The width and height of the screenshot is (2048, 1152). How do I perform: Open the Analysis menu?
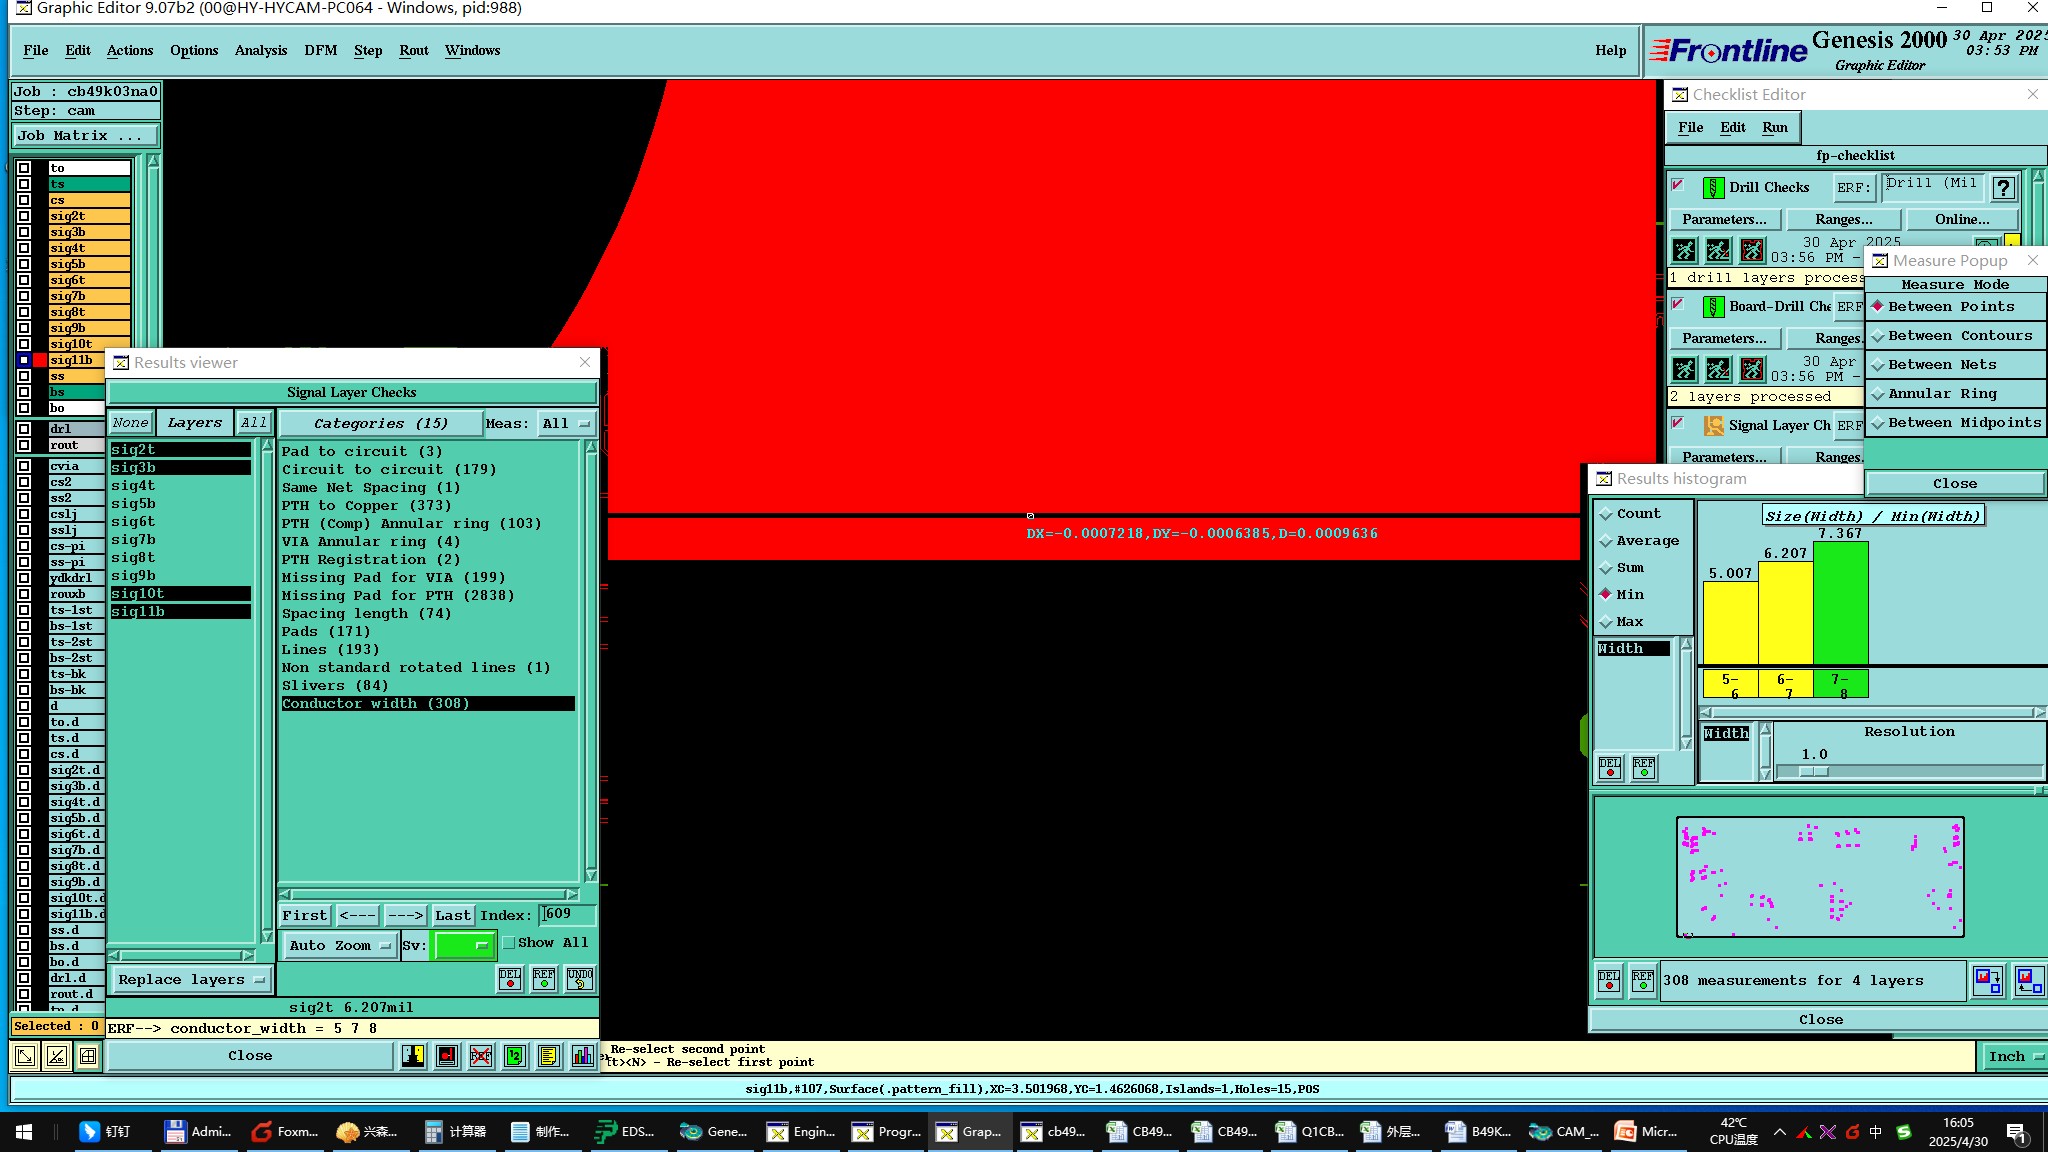(260, 50)
